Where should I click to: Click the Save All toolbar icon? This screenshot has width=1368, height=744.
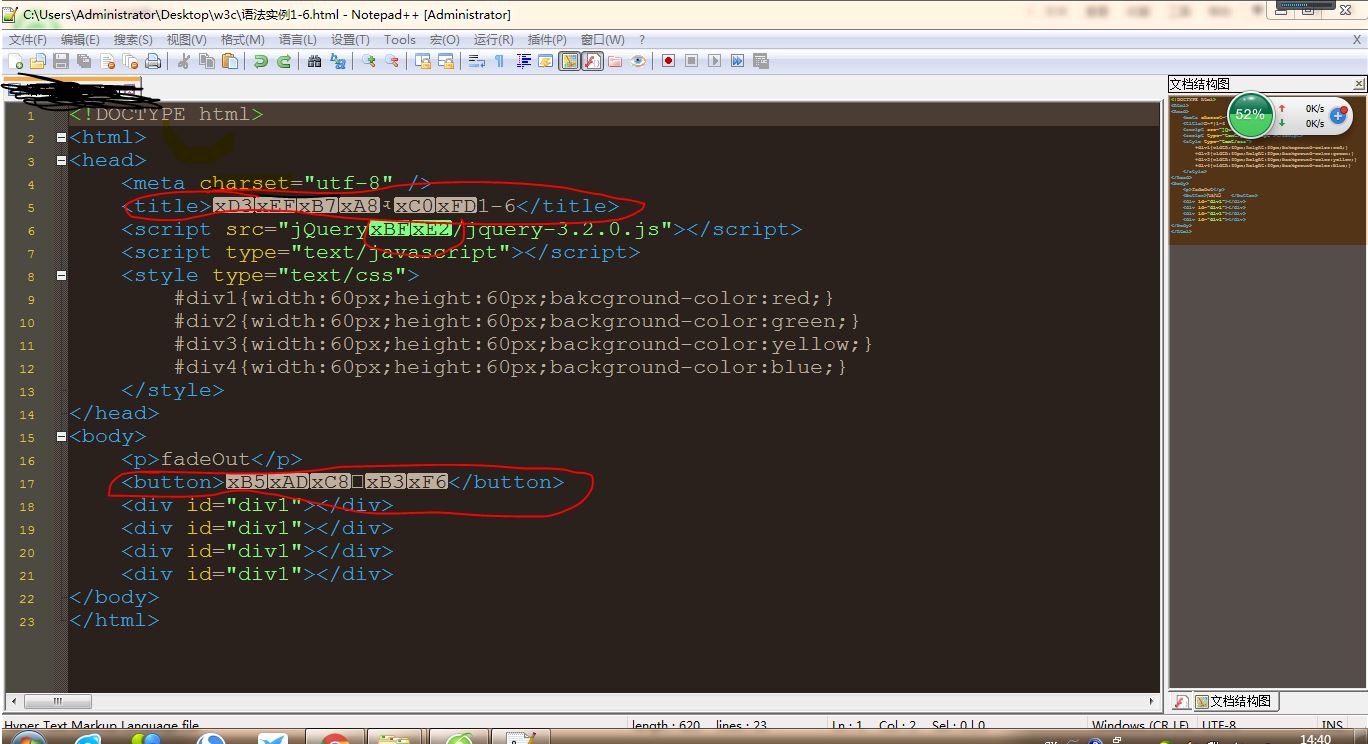(84, 61)
